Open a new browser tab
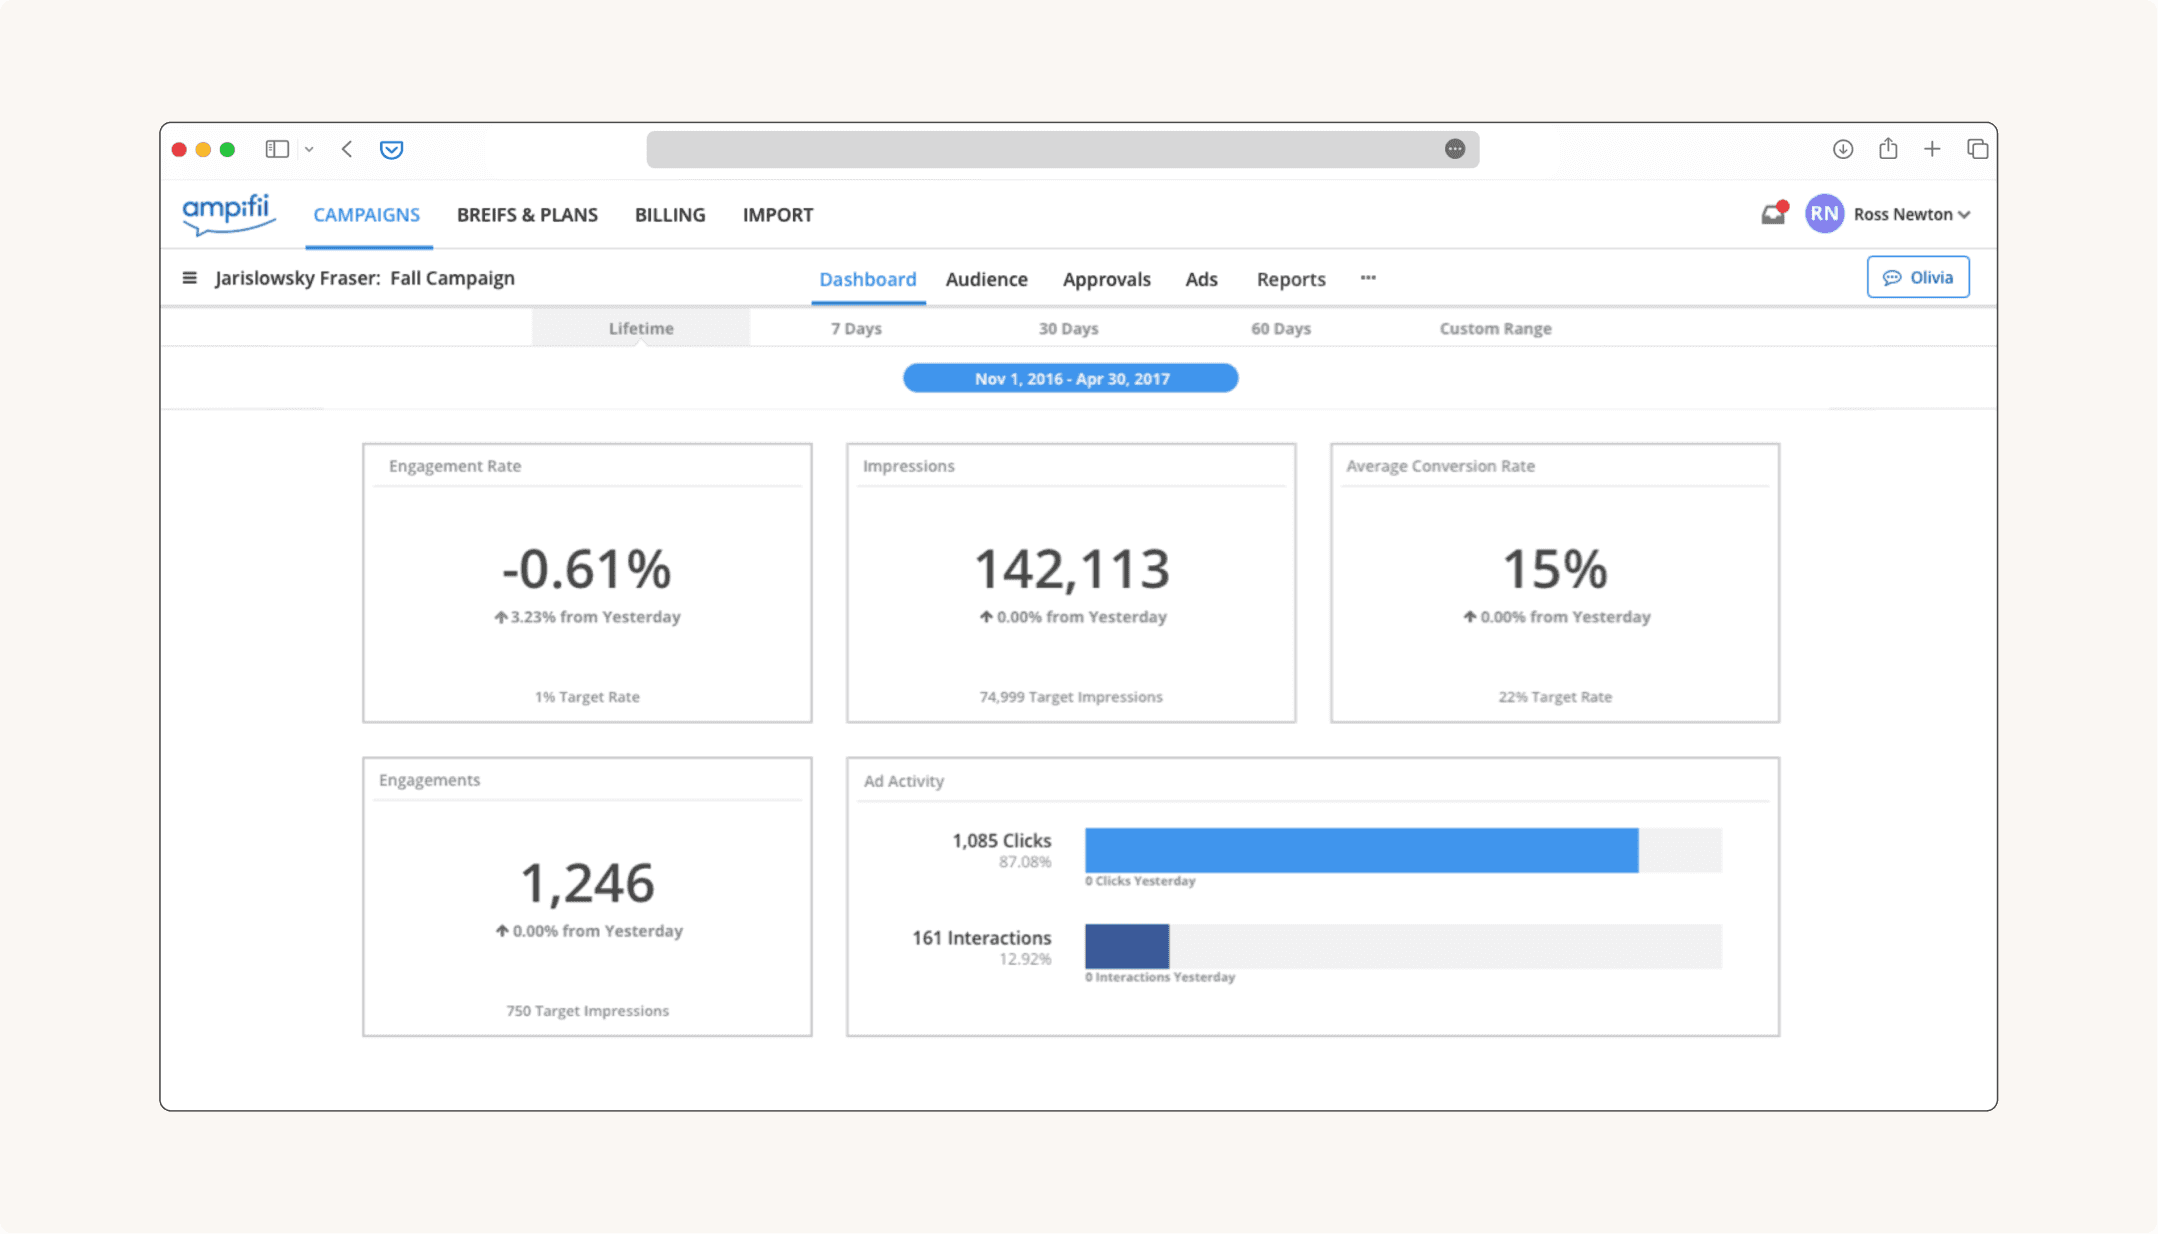The image size is (2158, 1234). pos(1932,148)
